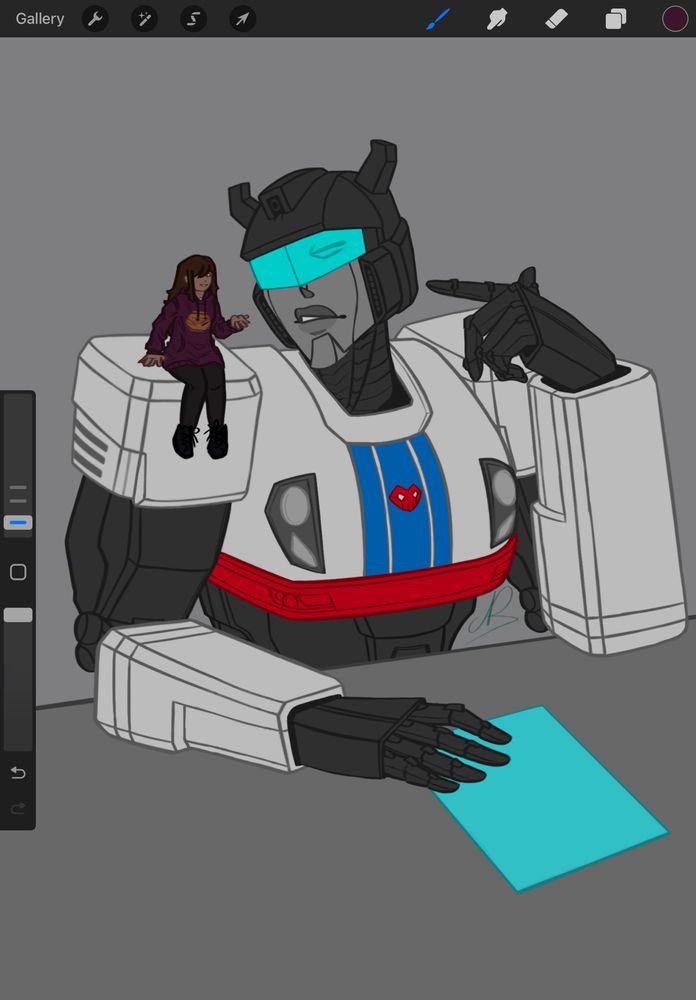Activate the Transform arrow tool
Image resolution: width=696 pixels, height=1000 pixels.
pyautogui.click(x=242, y=19)
